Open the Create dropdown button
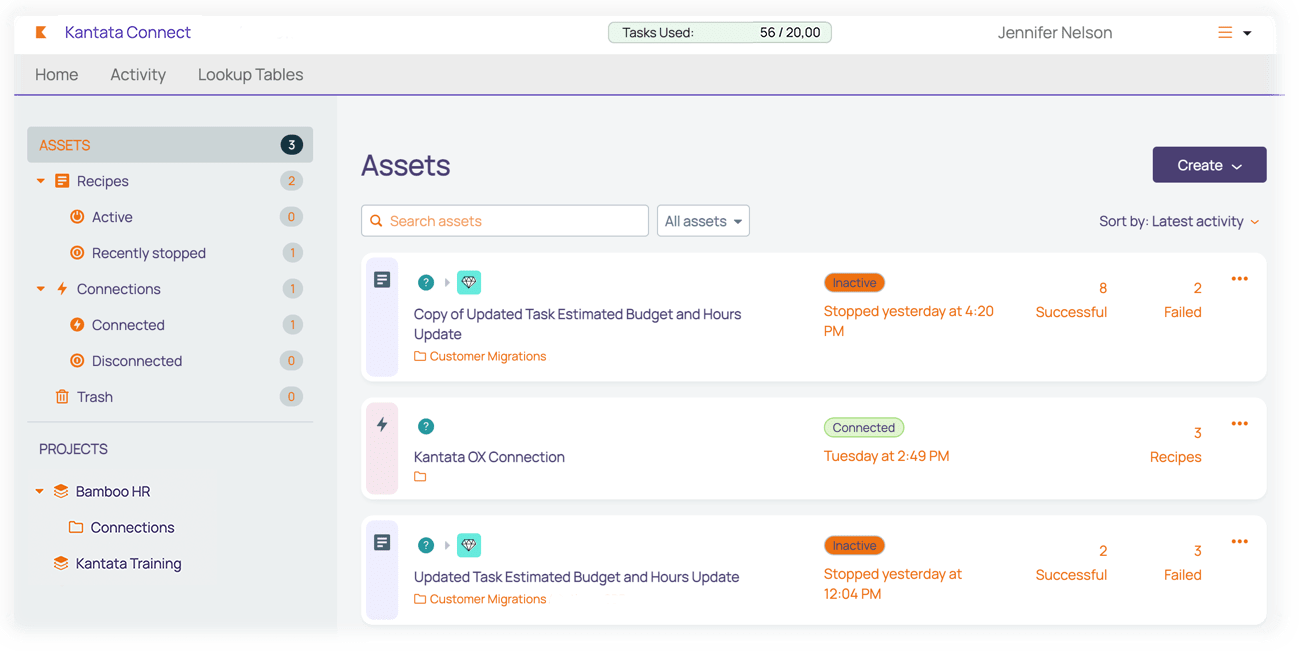Image resolution: width=1299 pixels, height=651 pixels. [1209, 165]
